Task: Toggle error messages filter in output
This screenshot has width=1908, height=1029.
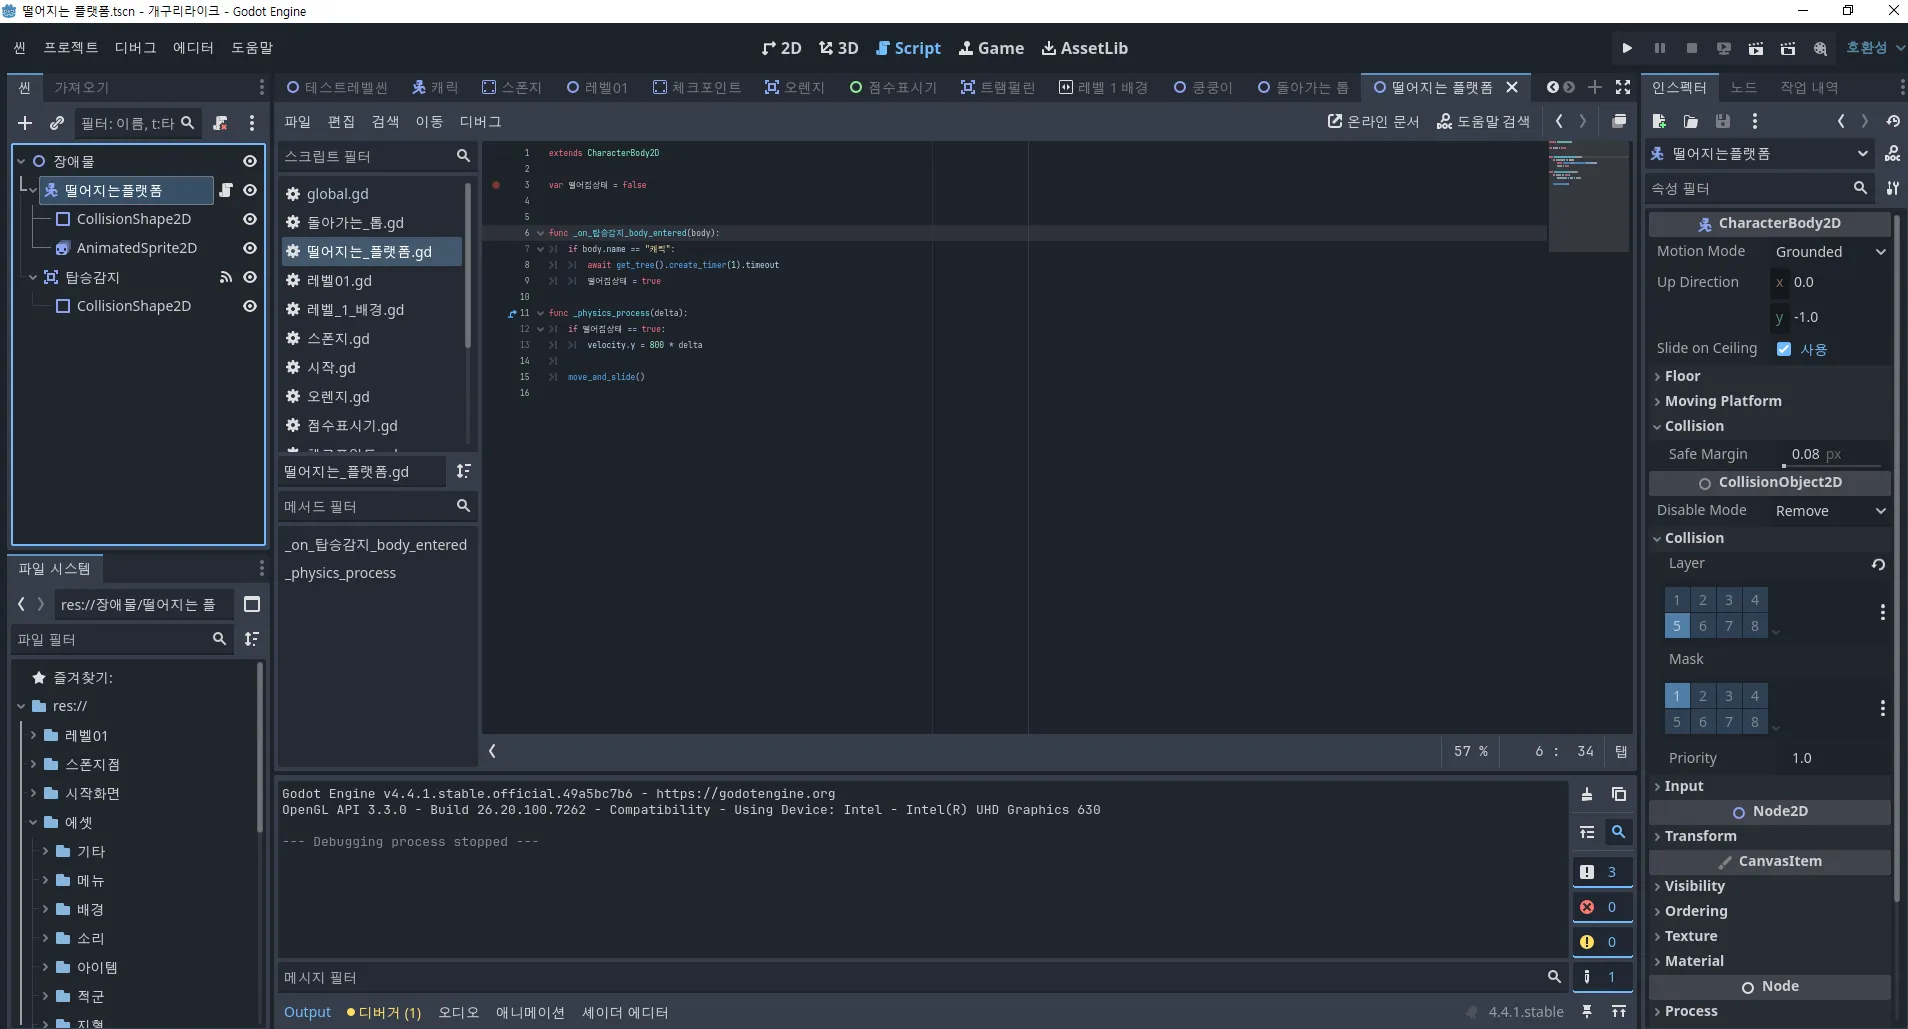Action: pyautogui.click(x=1602, y=907)
